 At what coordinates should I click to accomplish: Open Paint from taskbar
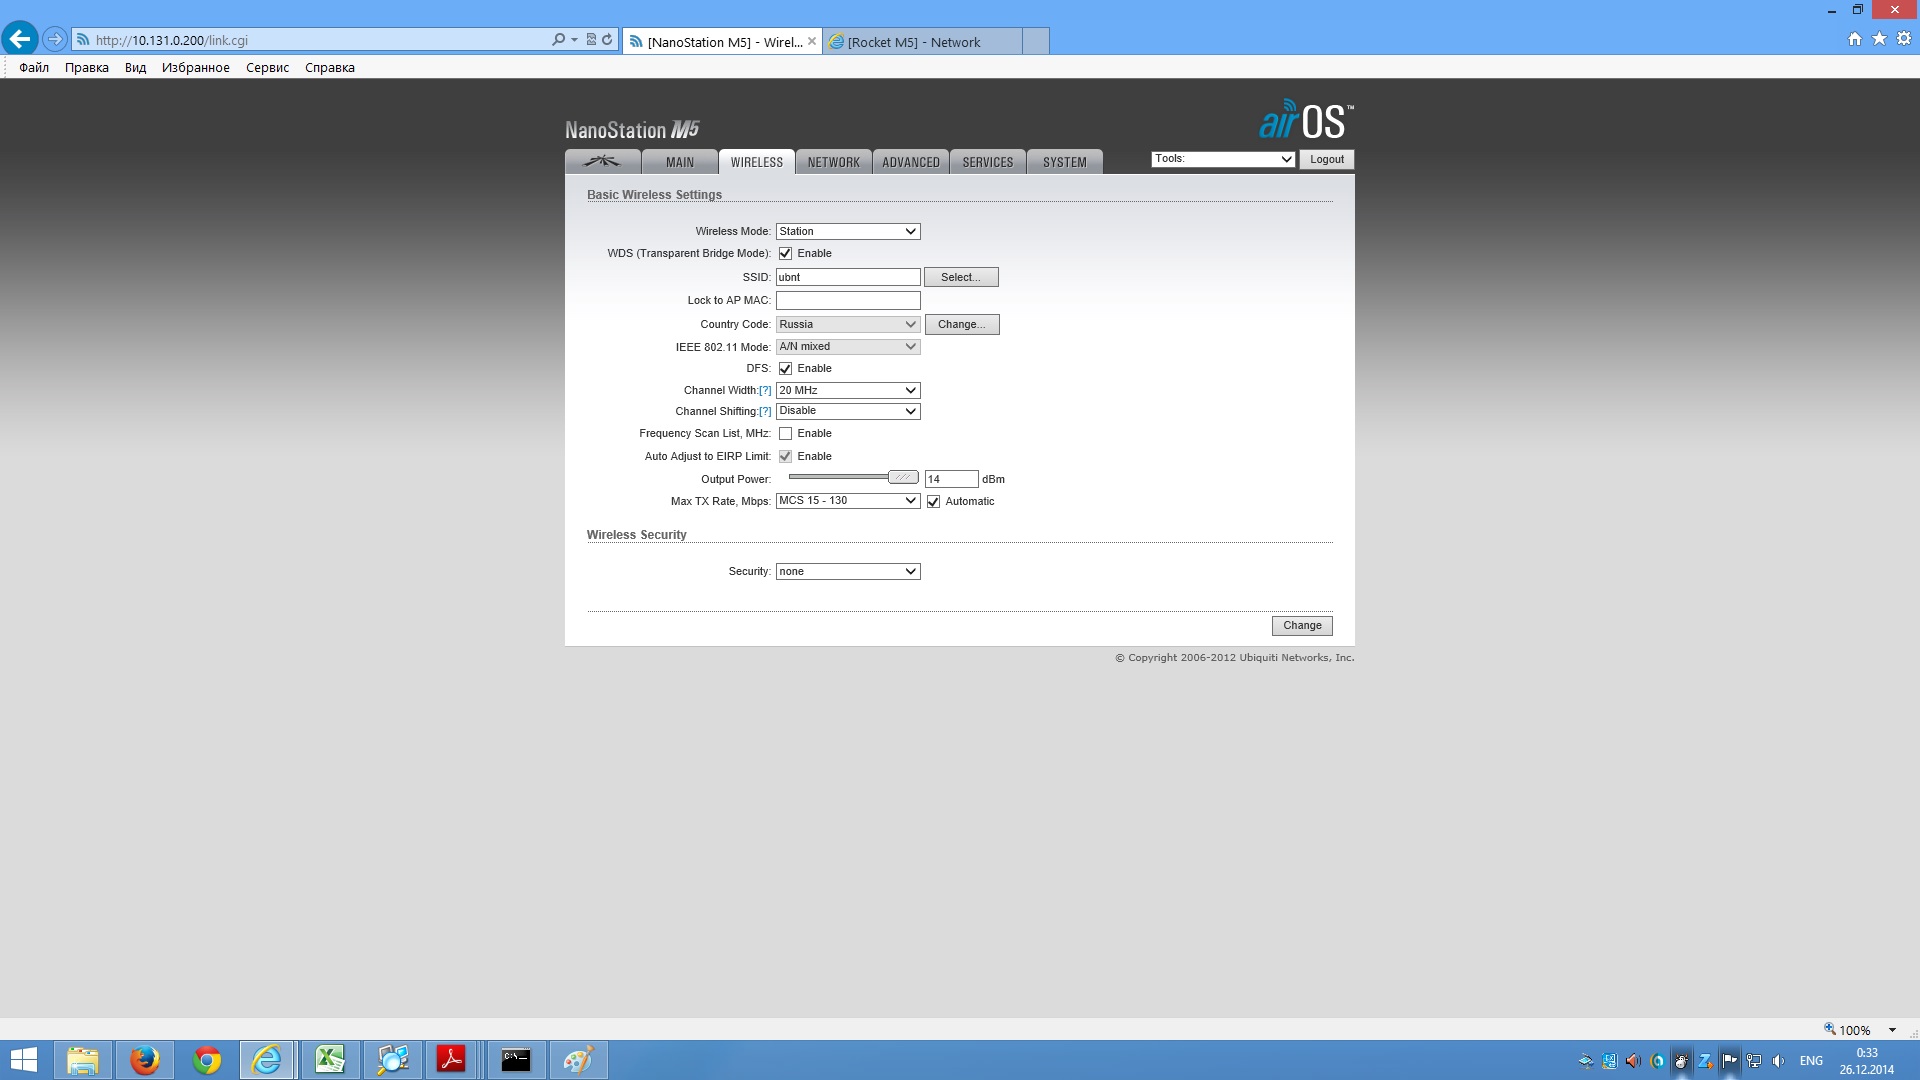tap(578, 1060)
